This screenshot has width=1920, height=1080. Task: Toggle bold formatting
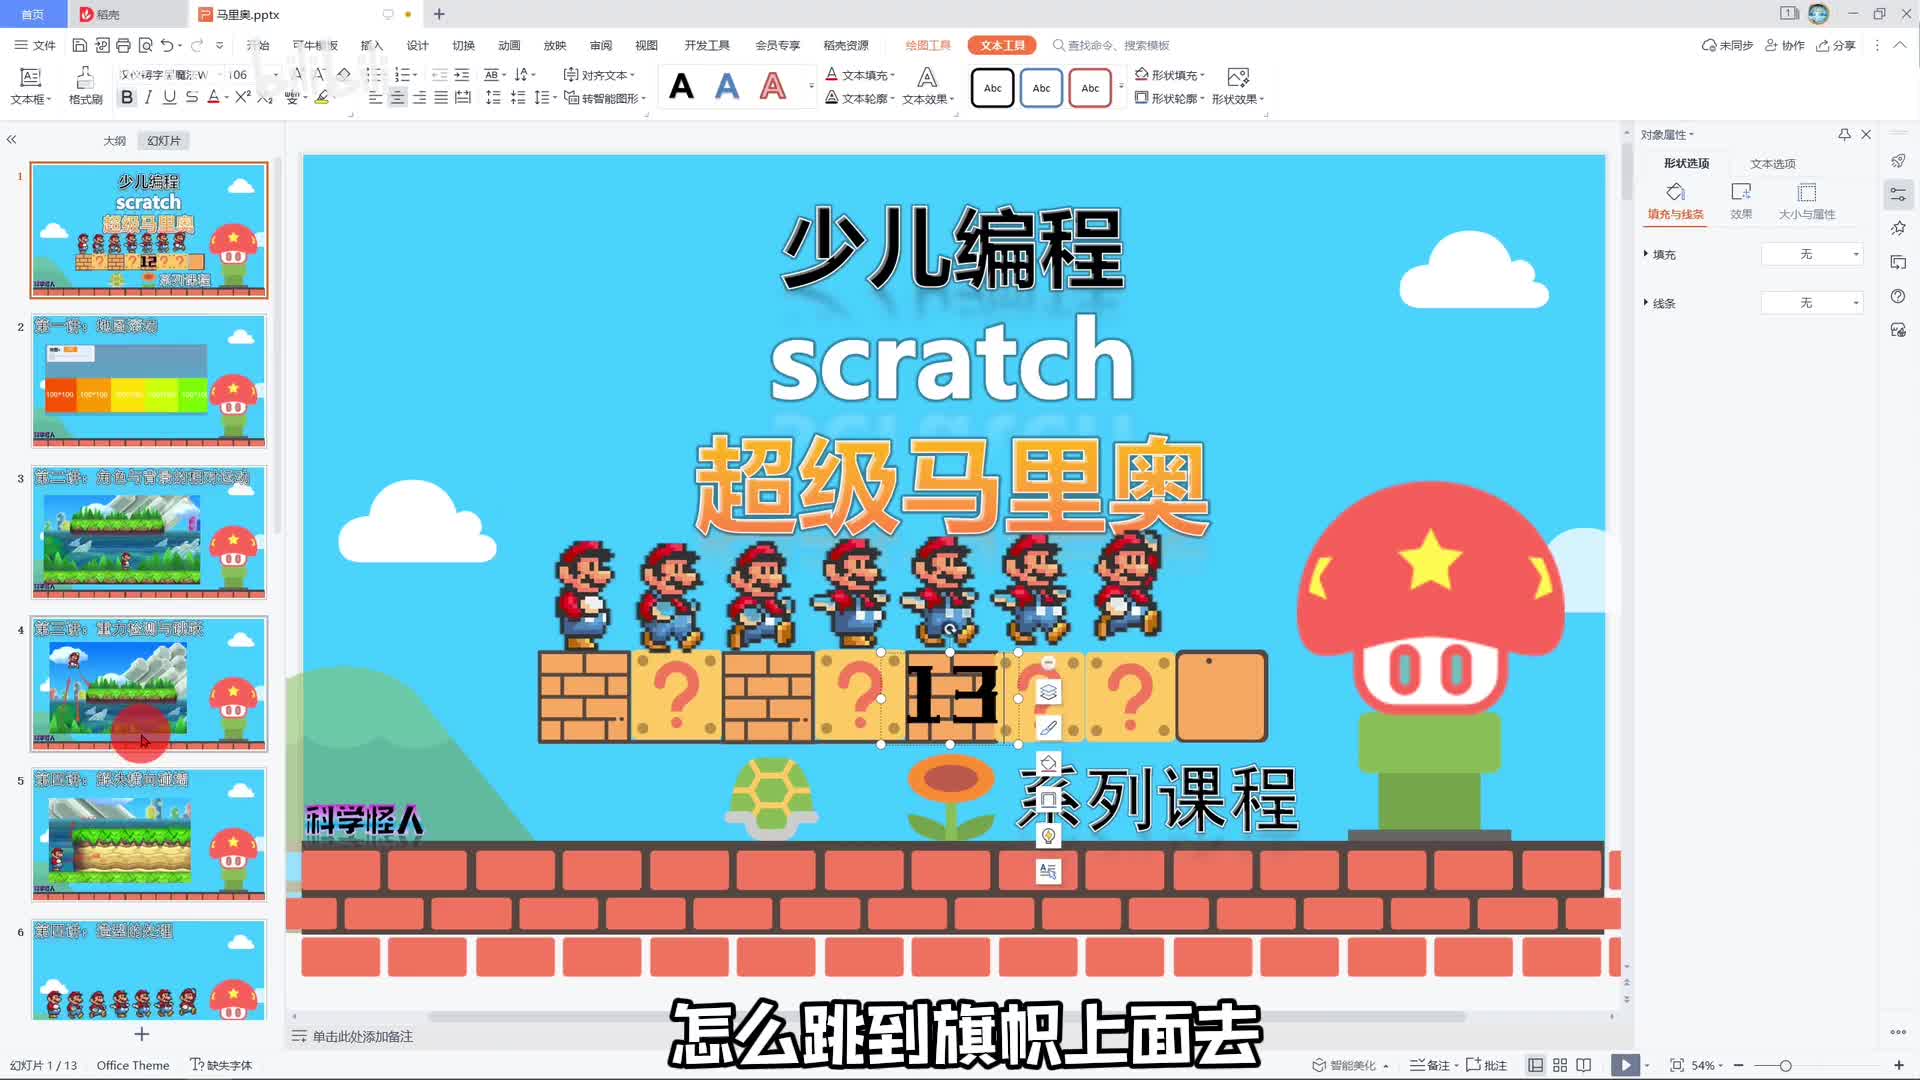127,97
